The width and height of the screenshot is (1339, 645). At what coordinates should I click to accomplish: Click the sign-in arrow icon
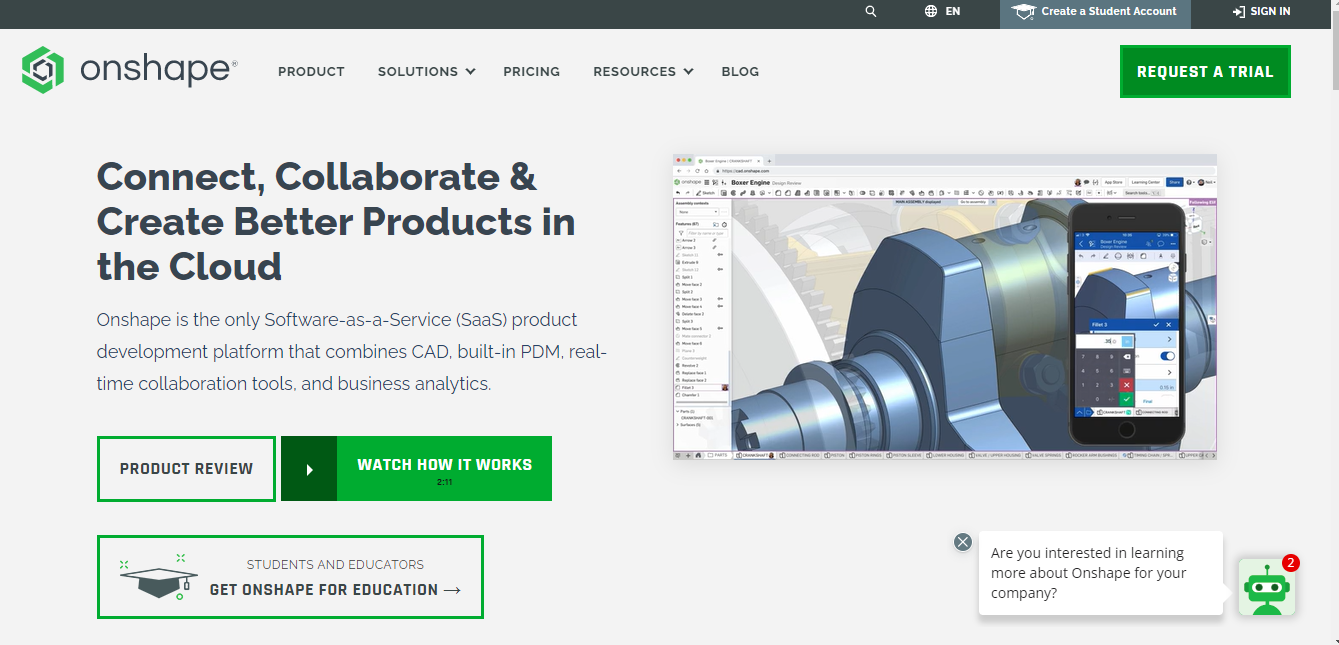click(x=1239, y=12)
